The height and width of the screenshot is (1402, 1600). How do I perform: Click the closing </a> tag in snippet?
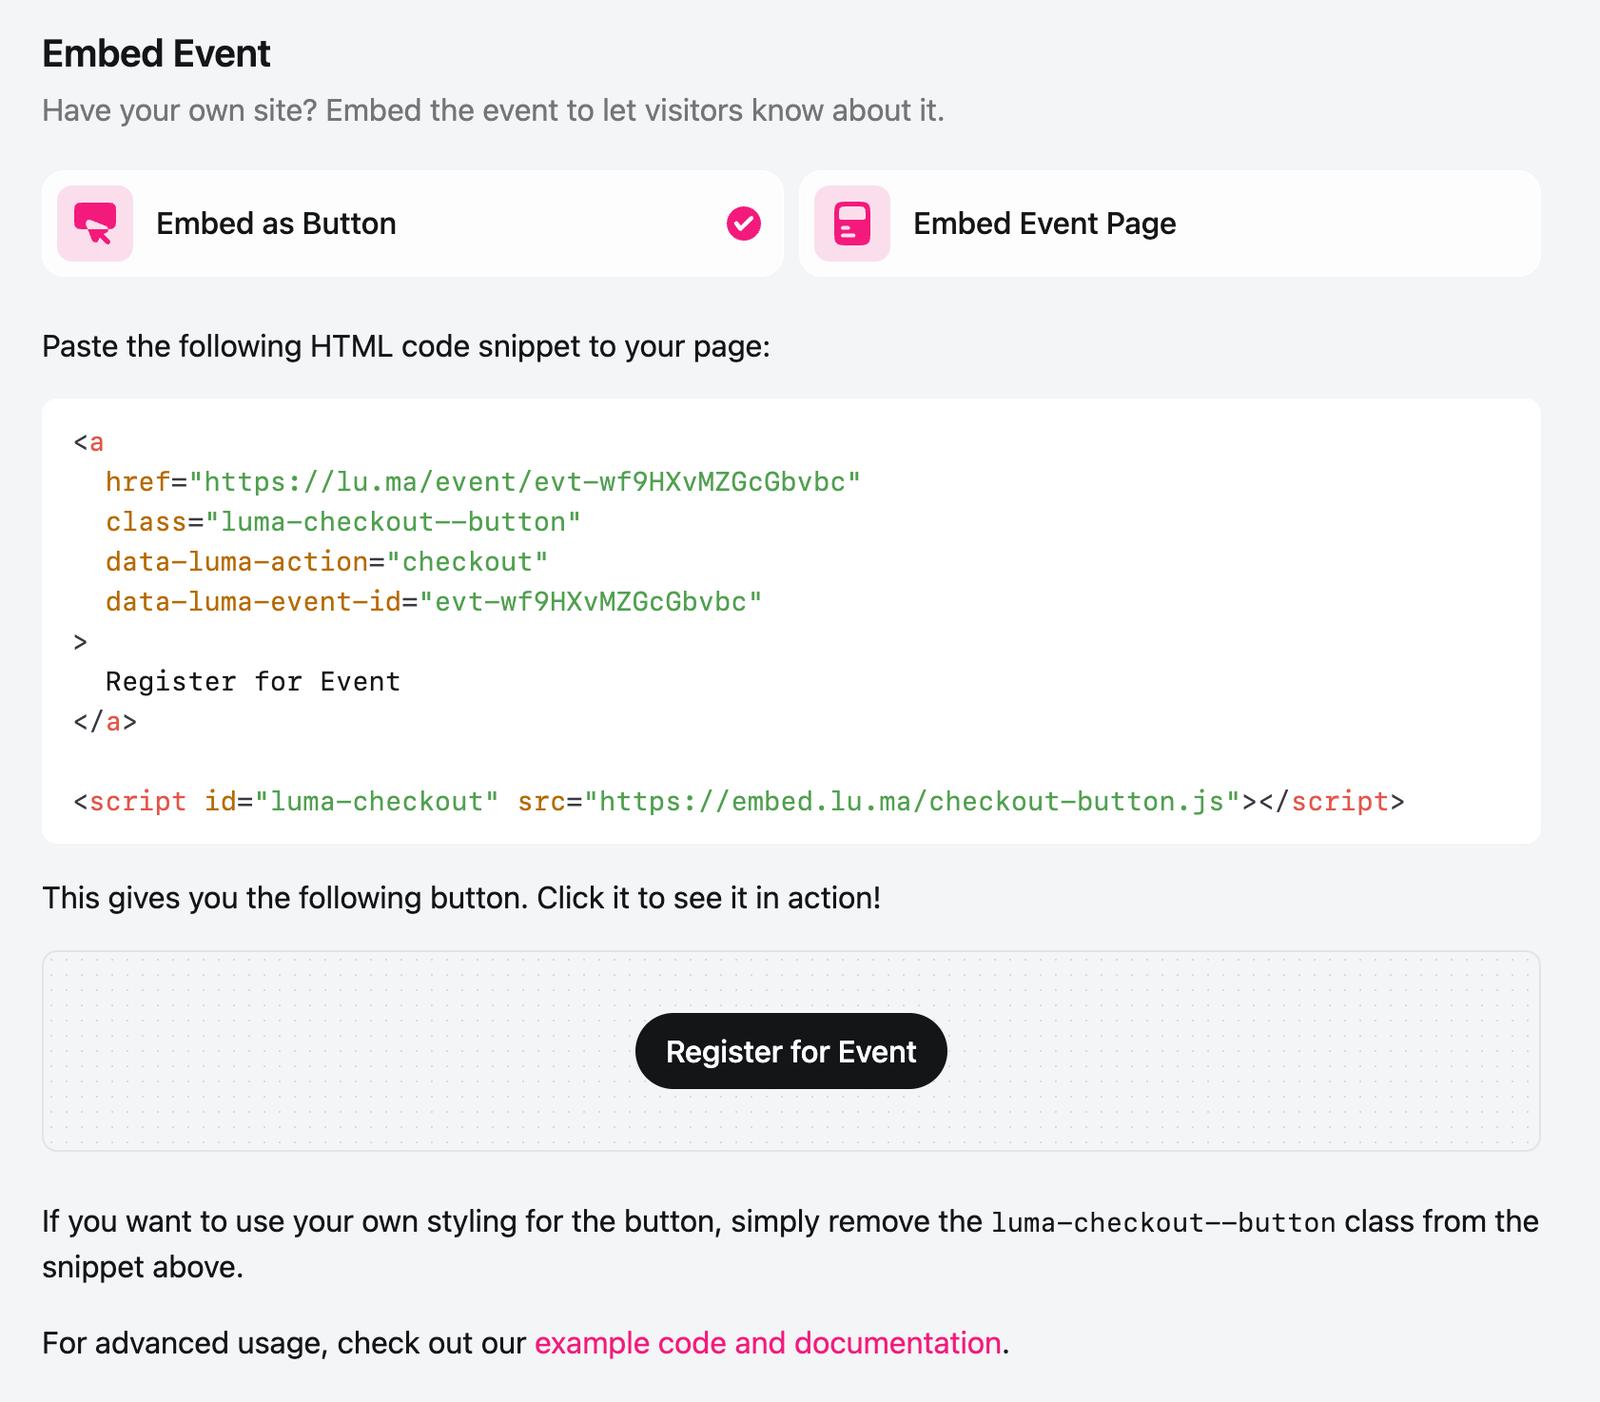click(105, 722)
